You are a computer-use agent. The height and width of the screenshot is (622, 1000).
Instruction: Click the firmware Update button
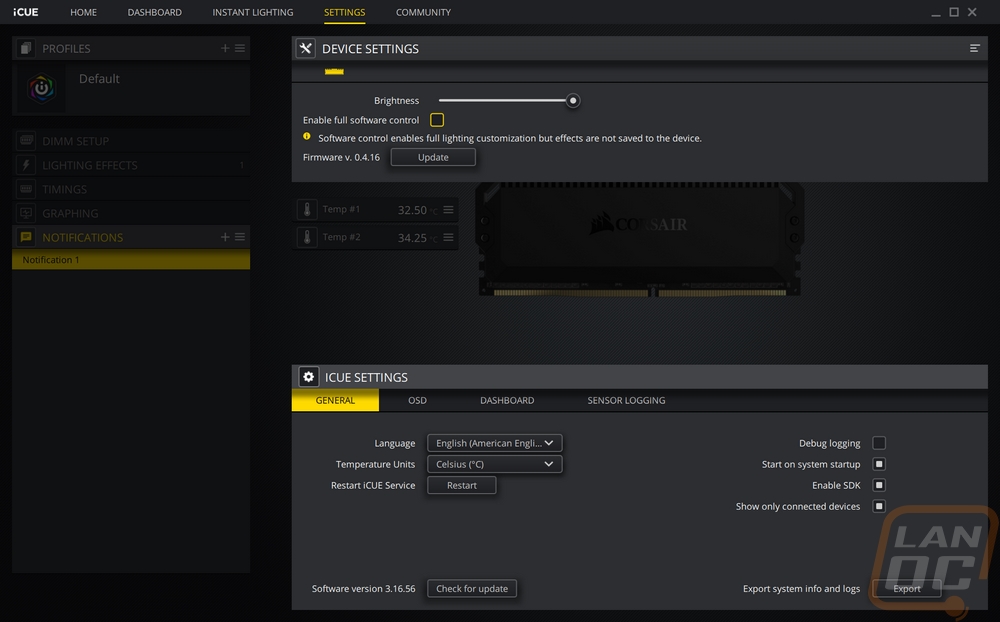433,157
